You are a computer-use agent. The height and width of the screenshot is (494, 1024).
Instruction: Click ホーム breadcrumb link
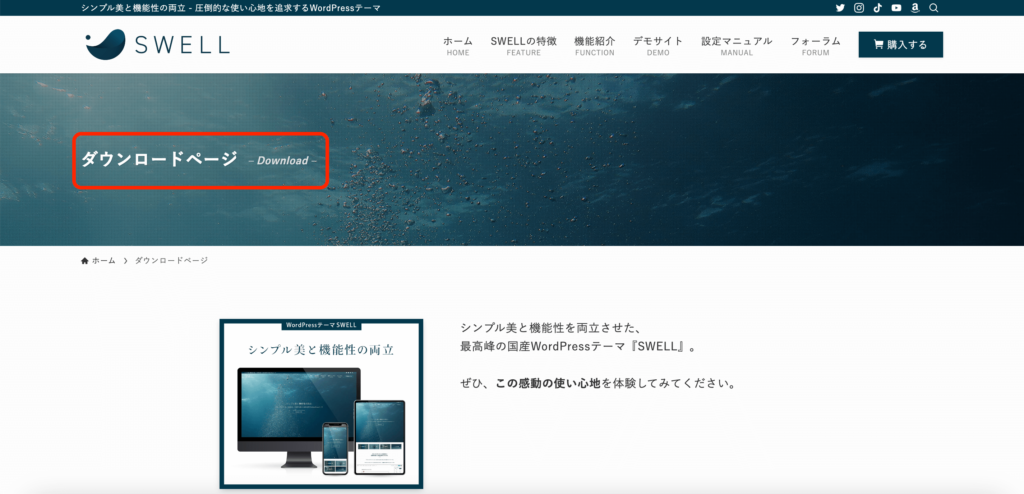click(x=103, y=261)
